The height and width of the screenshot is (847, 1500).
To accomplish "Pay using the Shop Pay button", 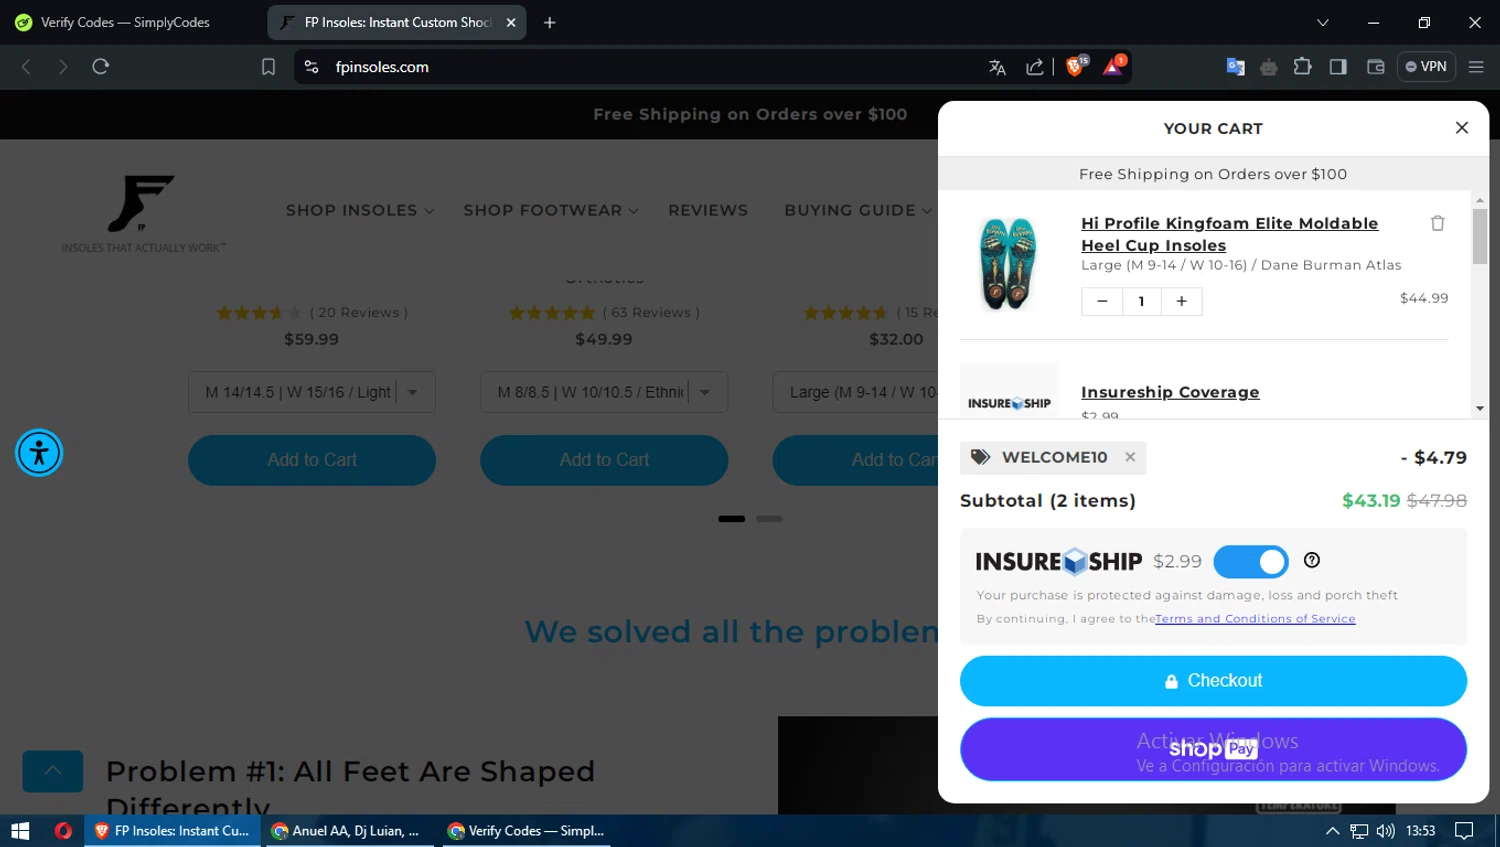I will pyautogui.click(x=1213, y=749).
